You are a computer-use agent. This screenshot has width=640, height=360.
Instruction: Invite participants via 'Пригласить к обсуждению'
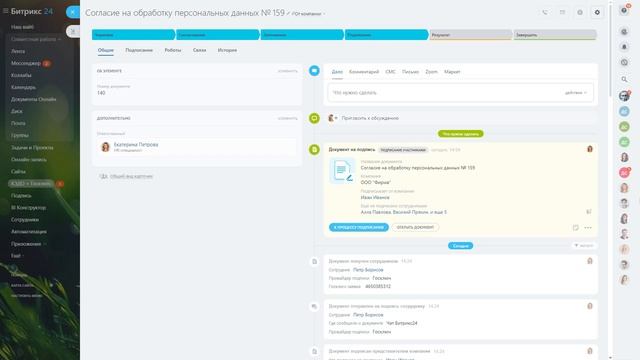370,118
